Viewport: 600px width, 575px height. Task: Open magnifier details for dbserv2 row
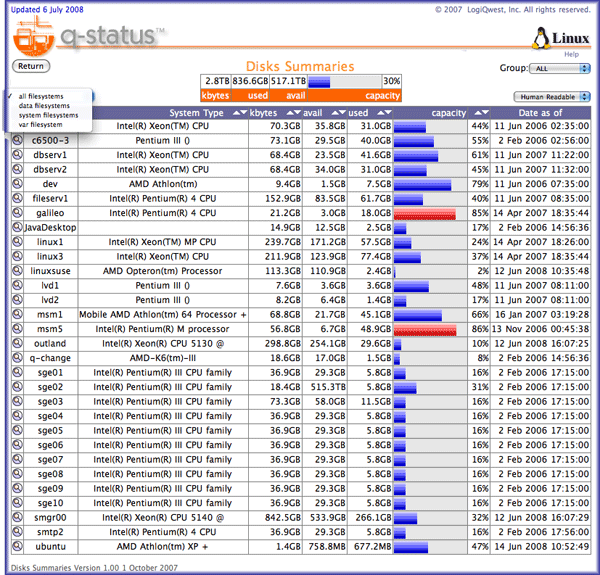coord(17,169)
